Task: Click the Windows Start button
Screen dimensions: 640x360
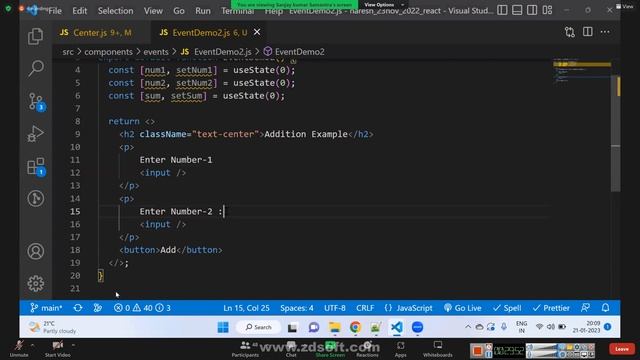Action: tap(223, 327)
